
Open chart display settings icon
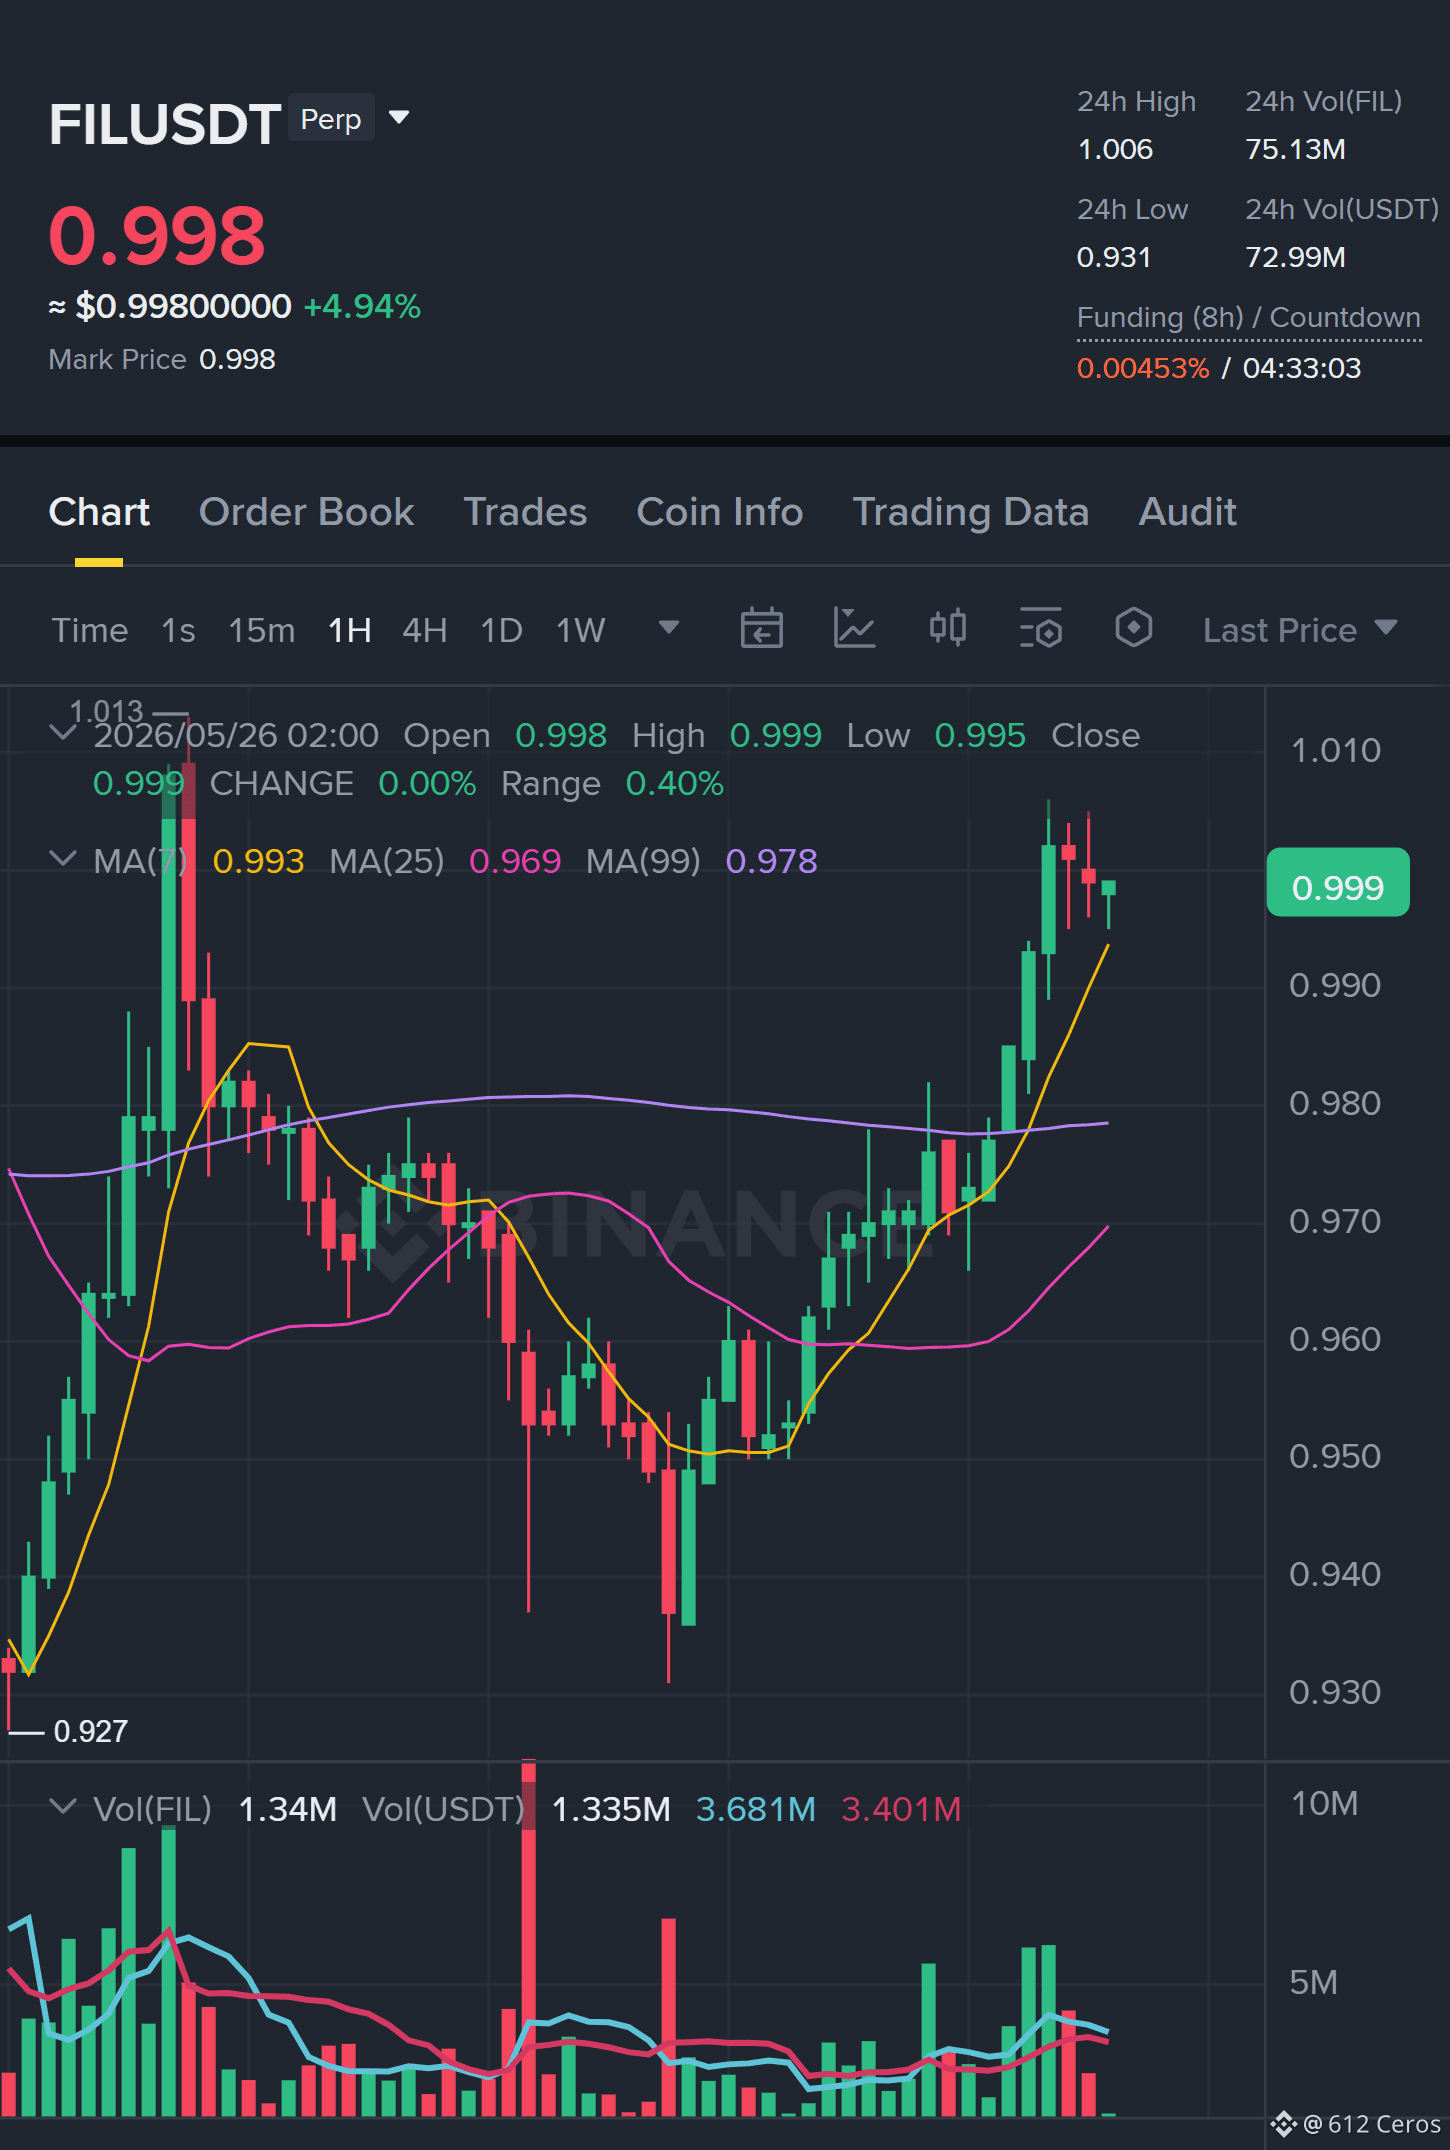pyautogui.click(x=1040, y=629)
